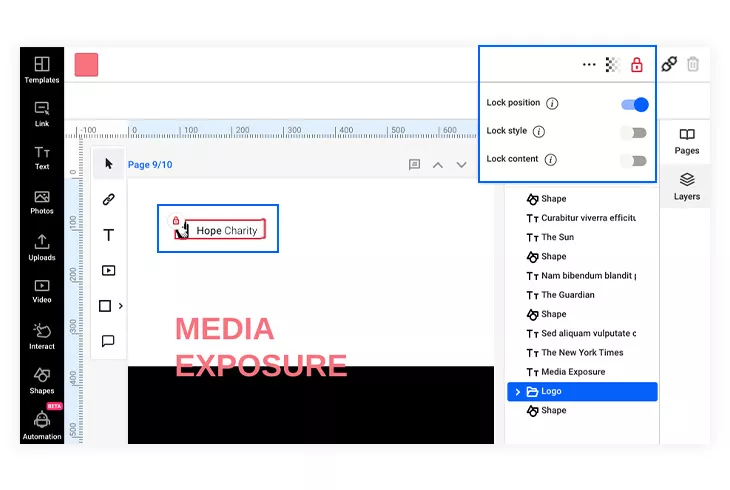Switch to the Pages tab

coord(687,142)
